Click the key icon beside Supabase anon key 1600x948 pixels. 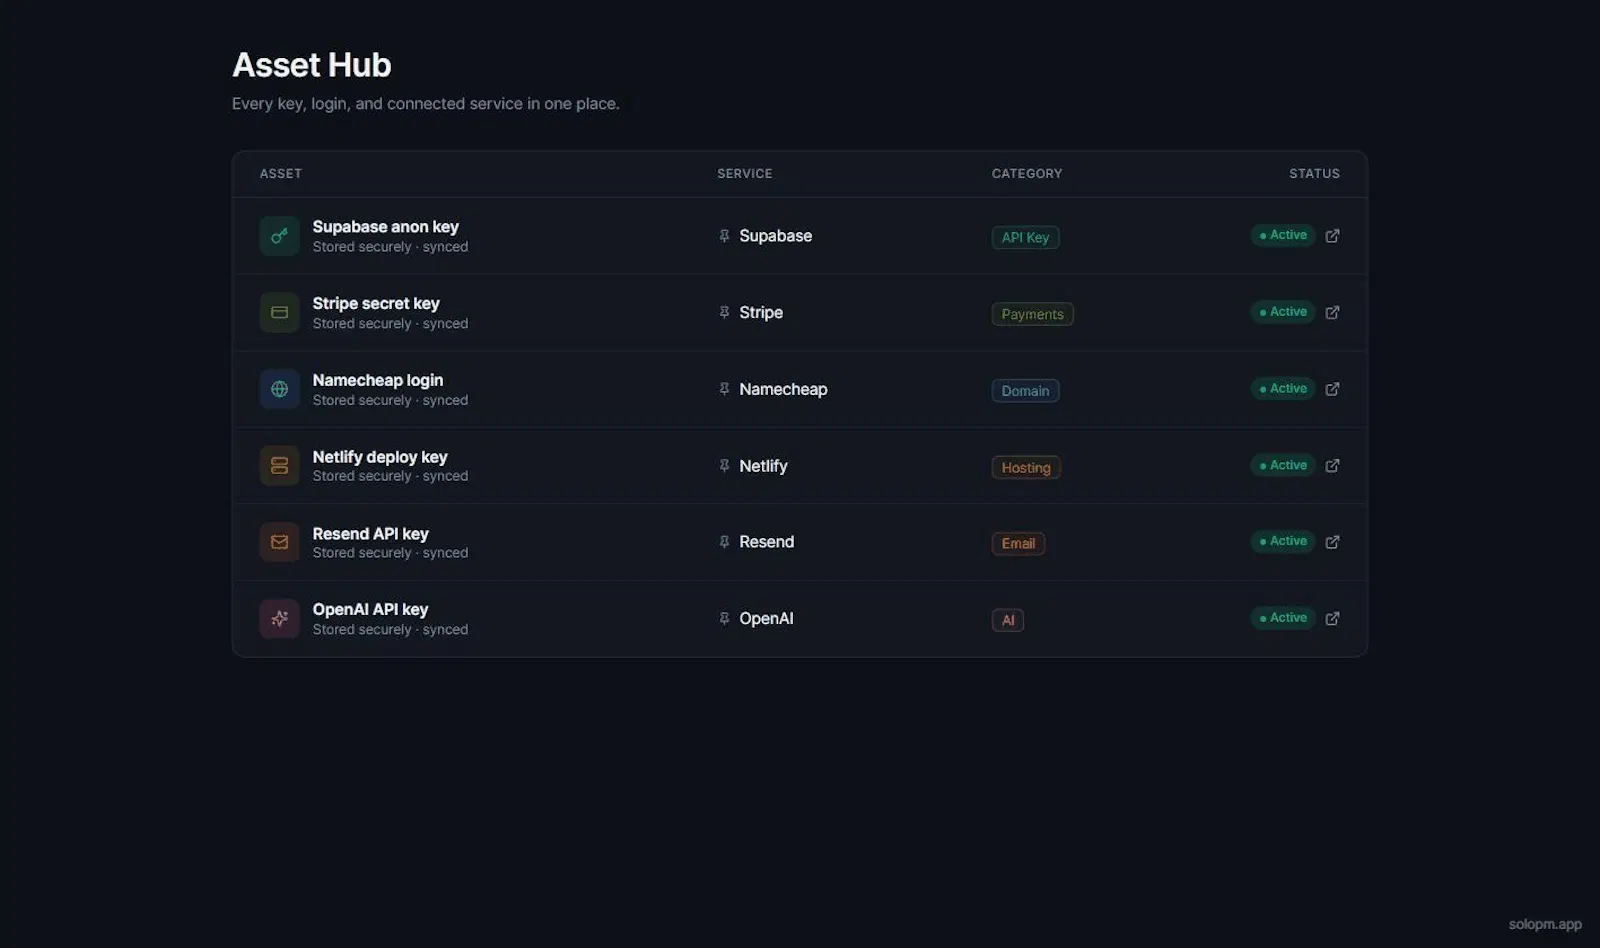tap(279, 236)
